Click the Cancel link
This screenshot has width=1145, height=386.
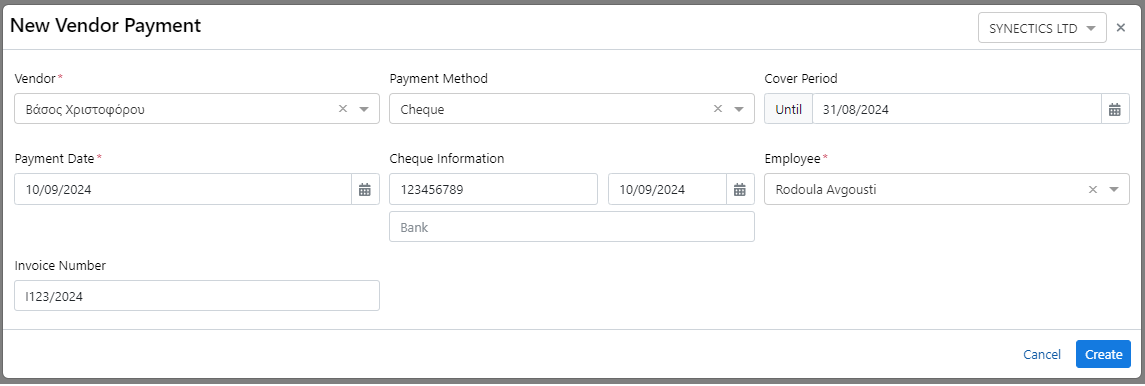(x=1042, y=355)
